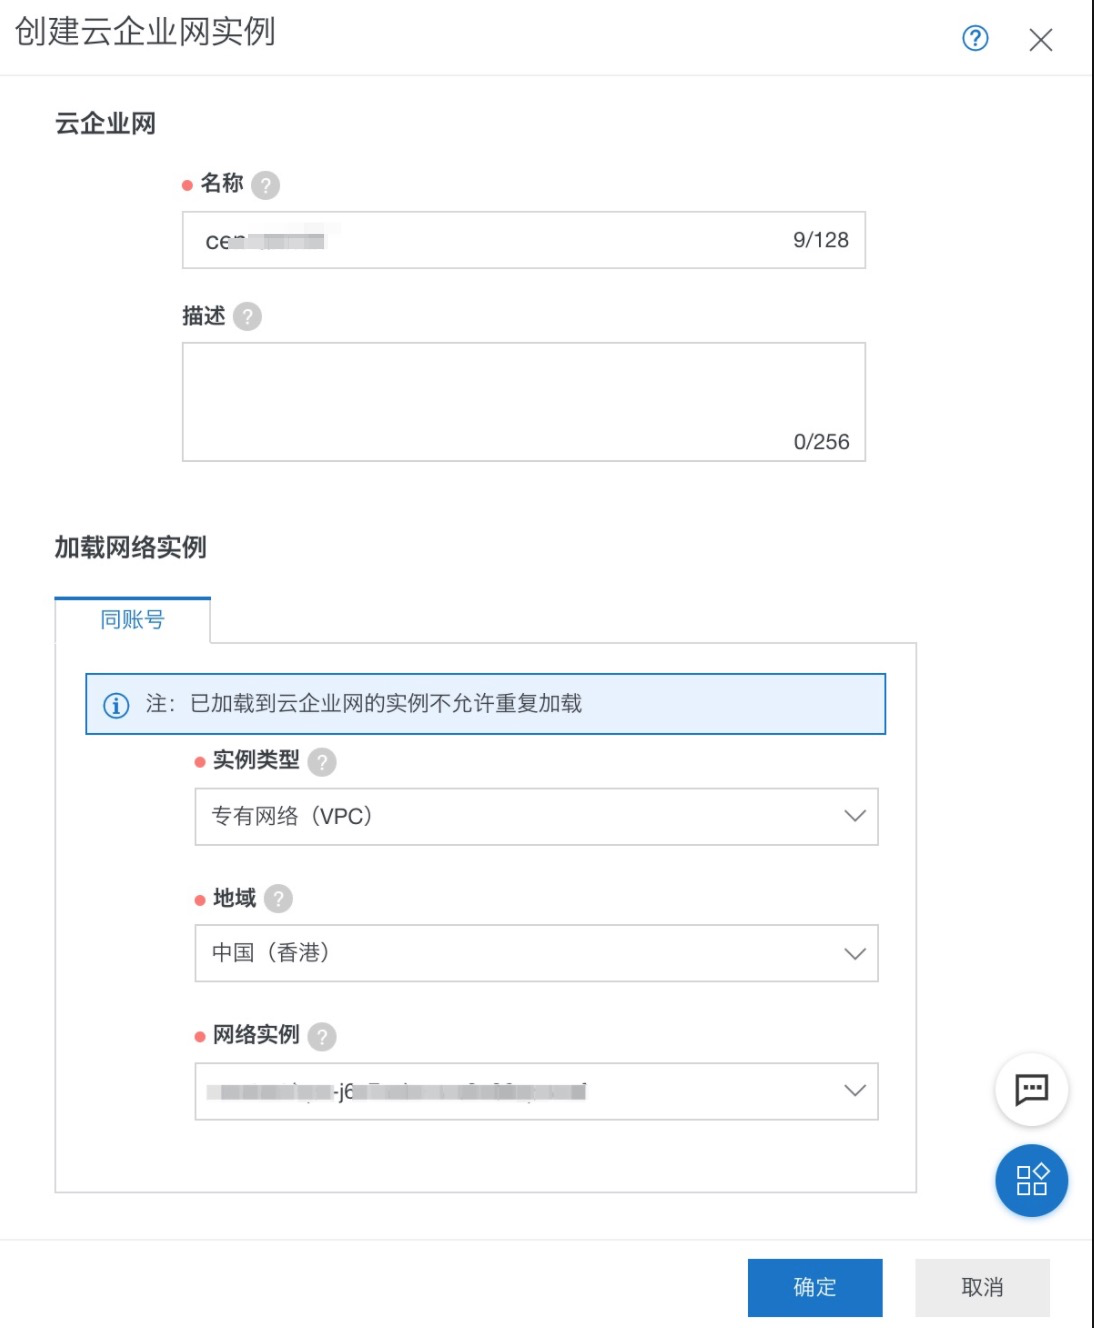
Task: Click the chevron arrow of 地域 selector
Action: click(x=854, y=953)
